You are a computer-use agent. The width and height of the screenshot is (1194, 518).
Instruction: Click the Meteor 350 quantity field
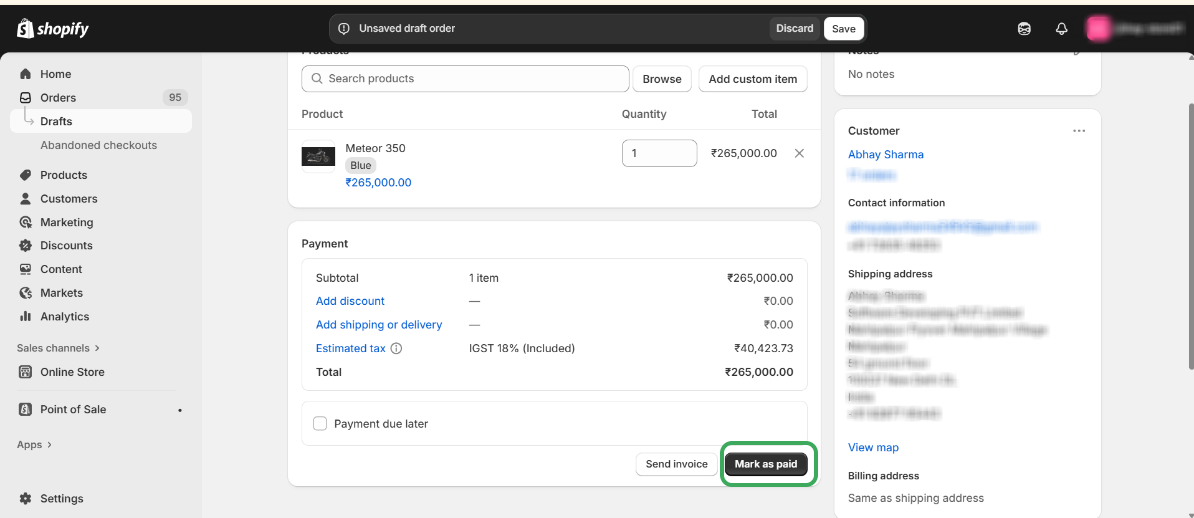659,154
